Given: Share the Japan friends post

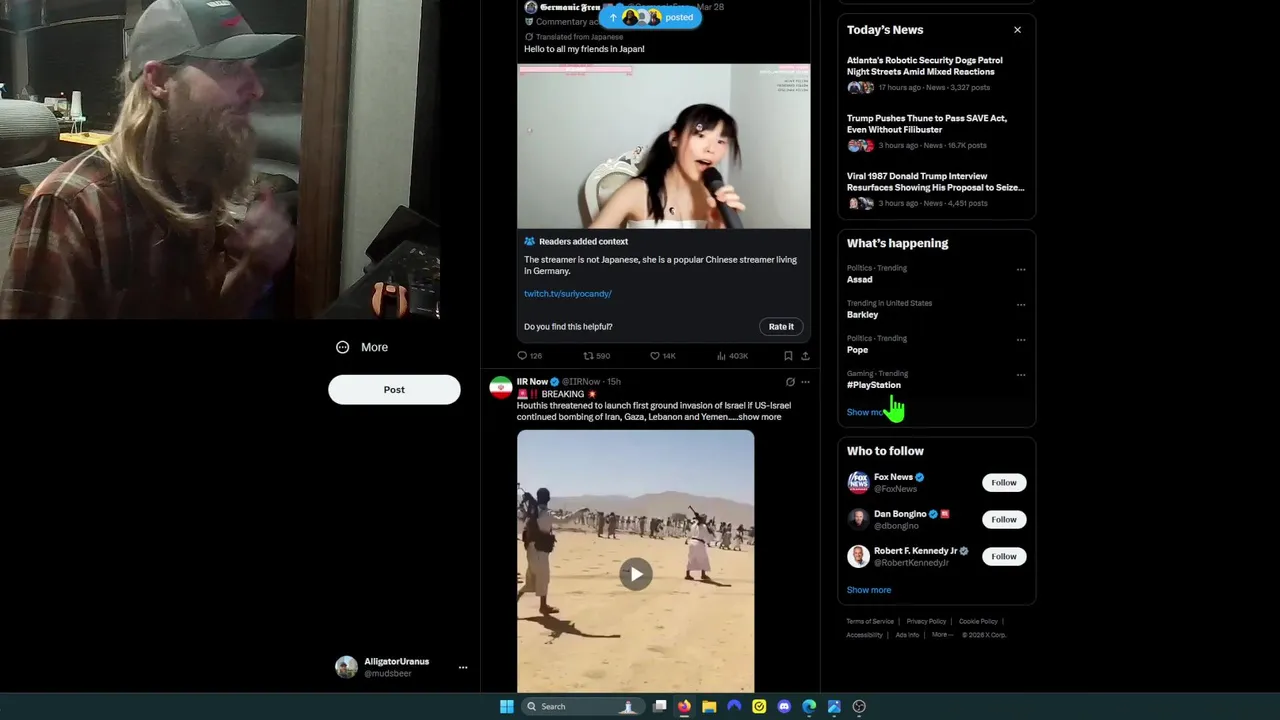Looking at the screenshot, I should click(805, 355).
